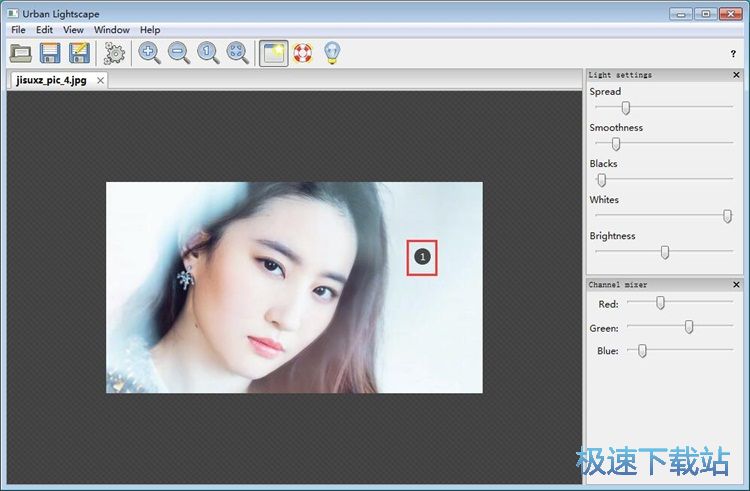Click the portrait image in the canvas
Image resolution: width=750 pixels, height=491 pixels.
pos(294,287)
